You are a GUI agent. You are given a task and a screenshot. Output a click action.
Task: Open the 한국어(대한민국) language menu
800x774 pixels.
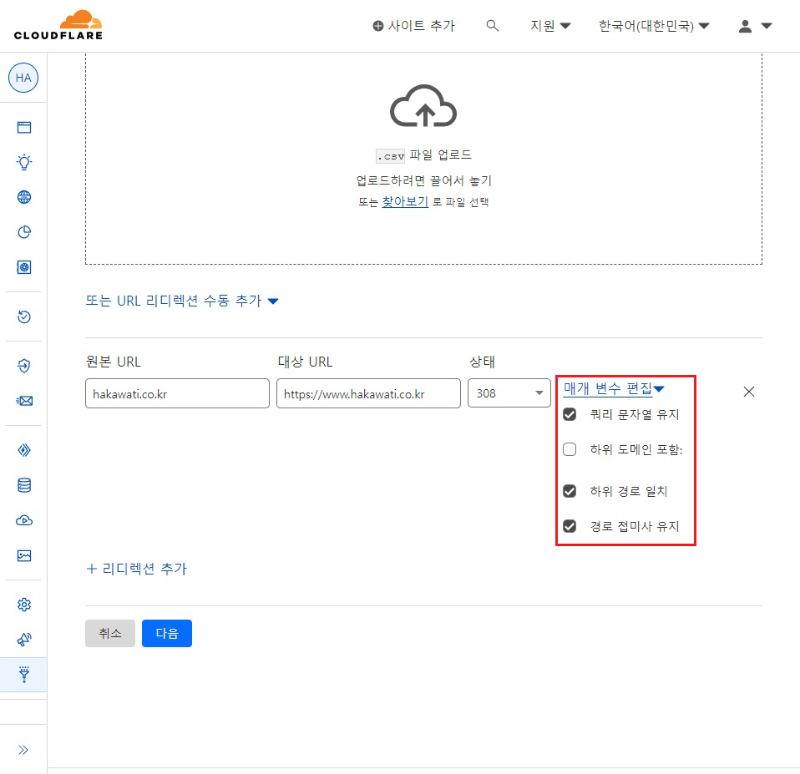pyautogui.click(x=651, y=26)
